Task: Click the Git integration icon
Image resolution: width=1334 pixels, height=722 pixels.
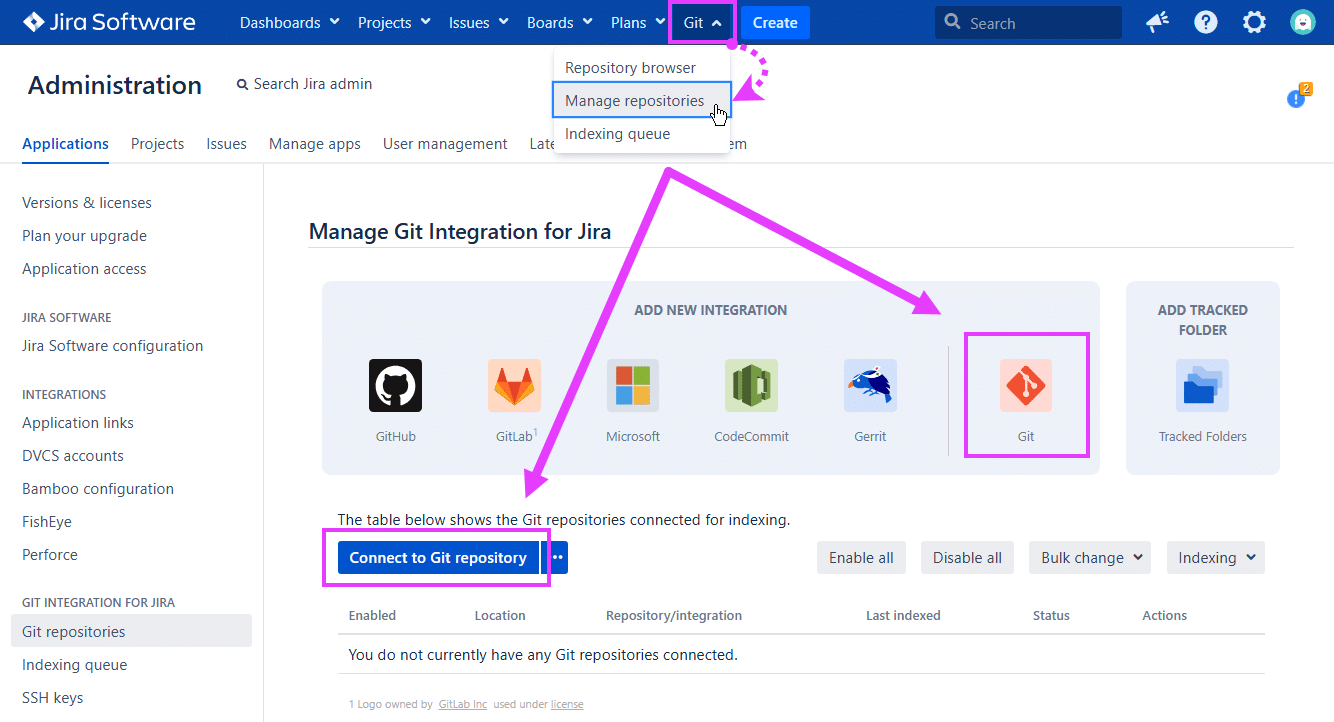Action: (1025, 386)
